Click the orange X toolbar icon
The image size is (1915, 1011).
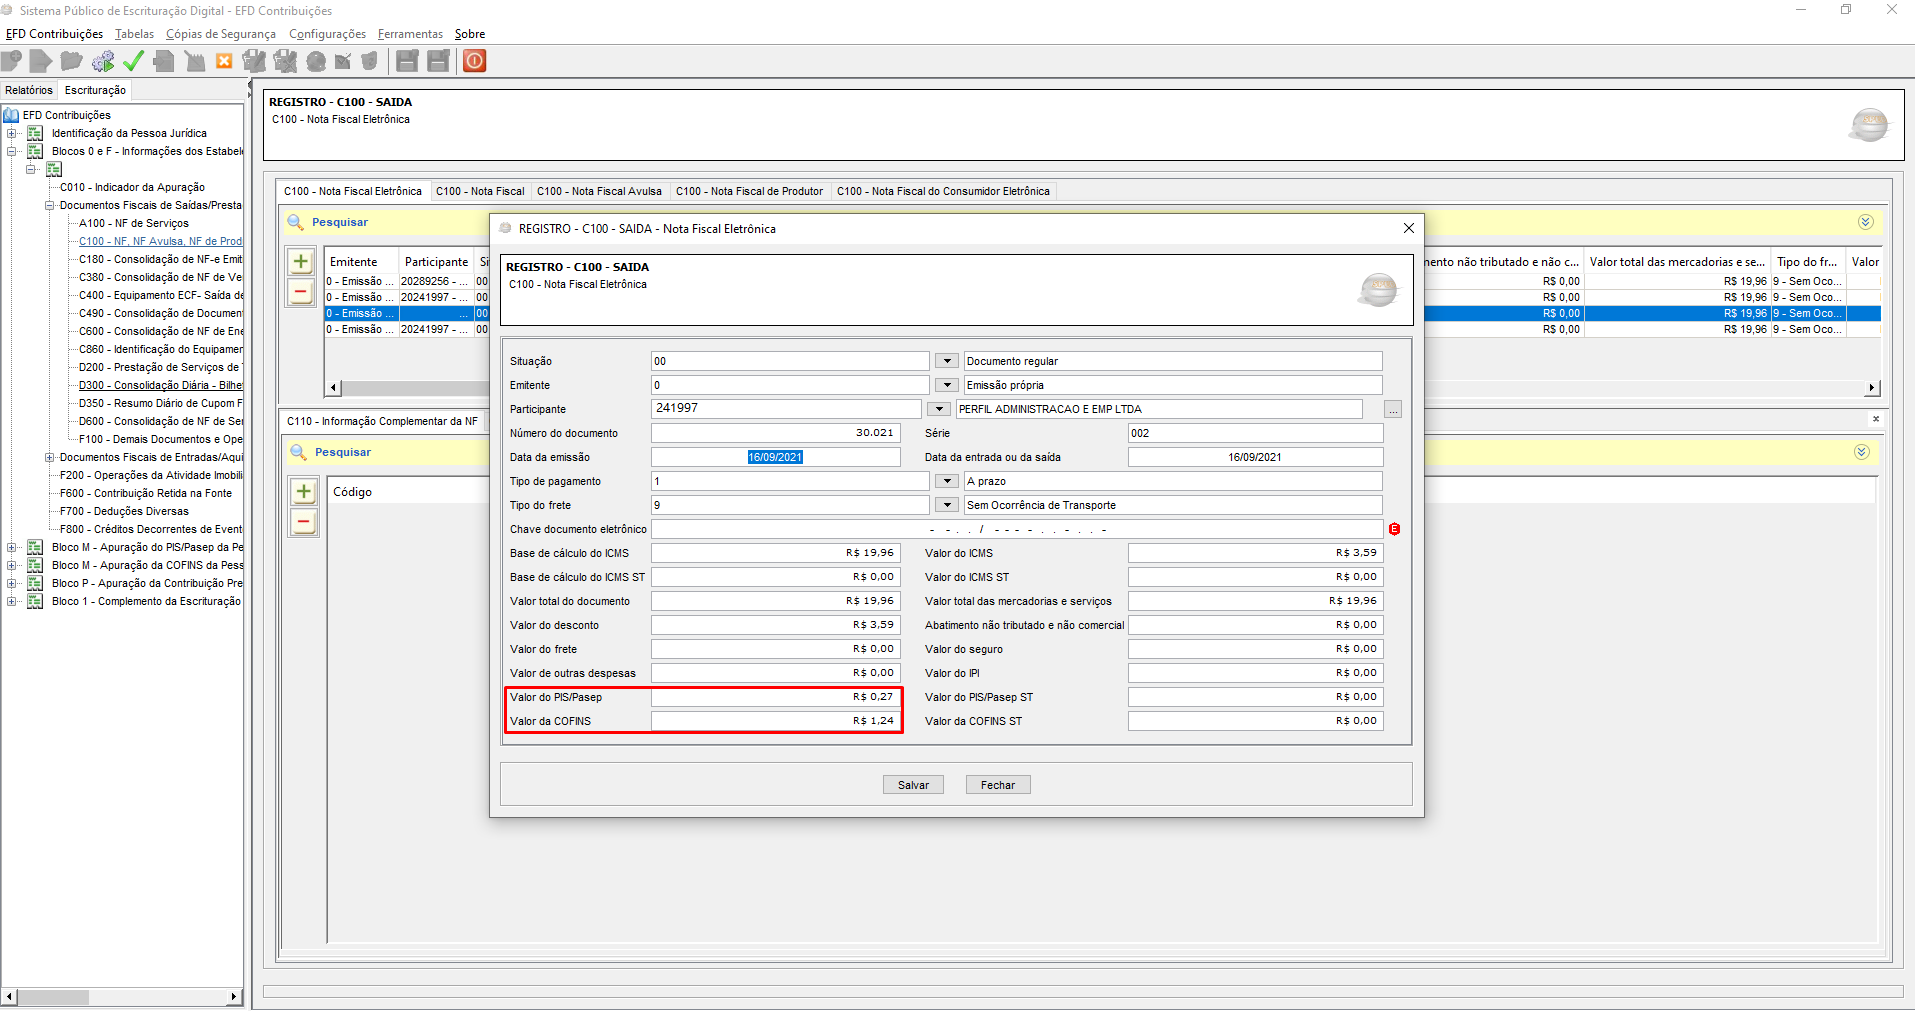tap(224, 62)
